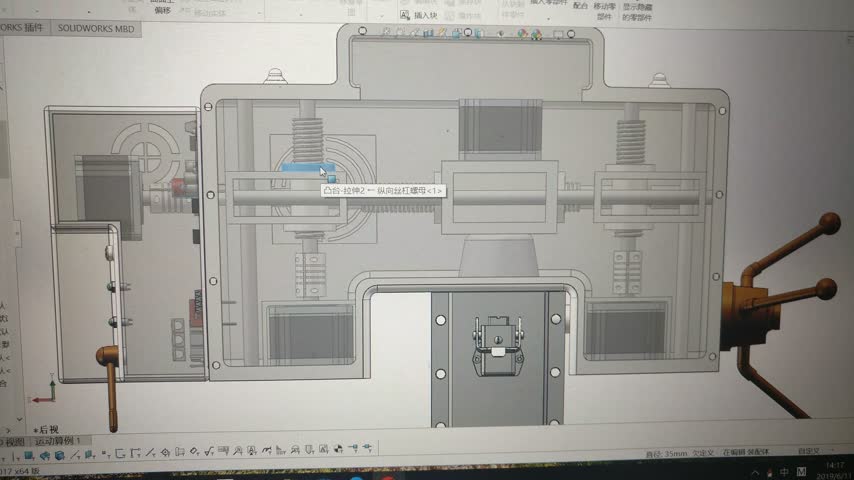
Task: Click the 插入块 (Insert Block) tool
Action: 420,15
